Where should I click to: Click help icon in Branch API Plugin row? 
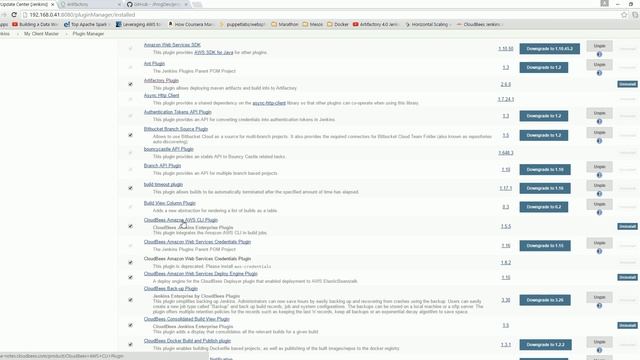coord(599,175)
